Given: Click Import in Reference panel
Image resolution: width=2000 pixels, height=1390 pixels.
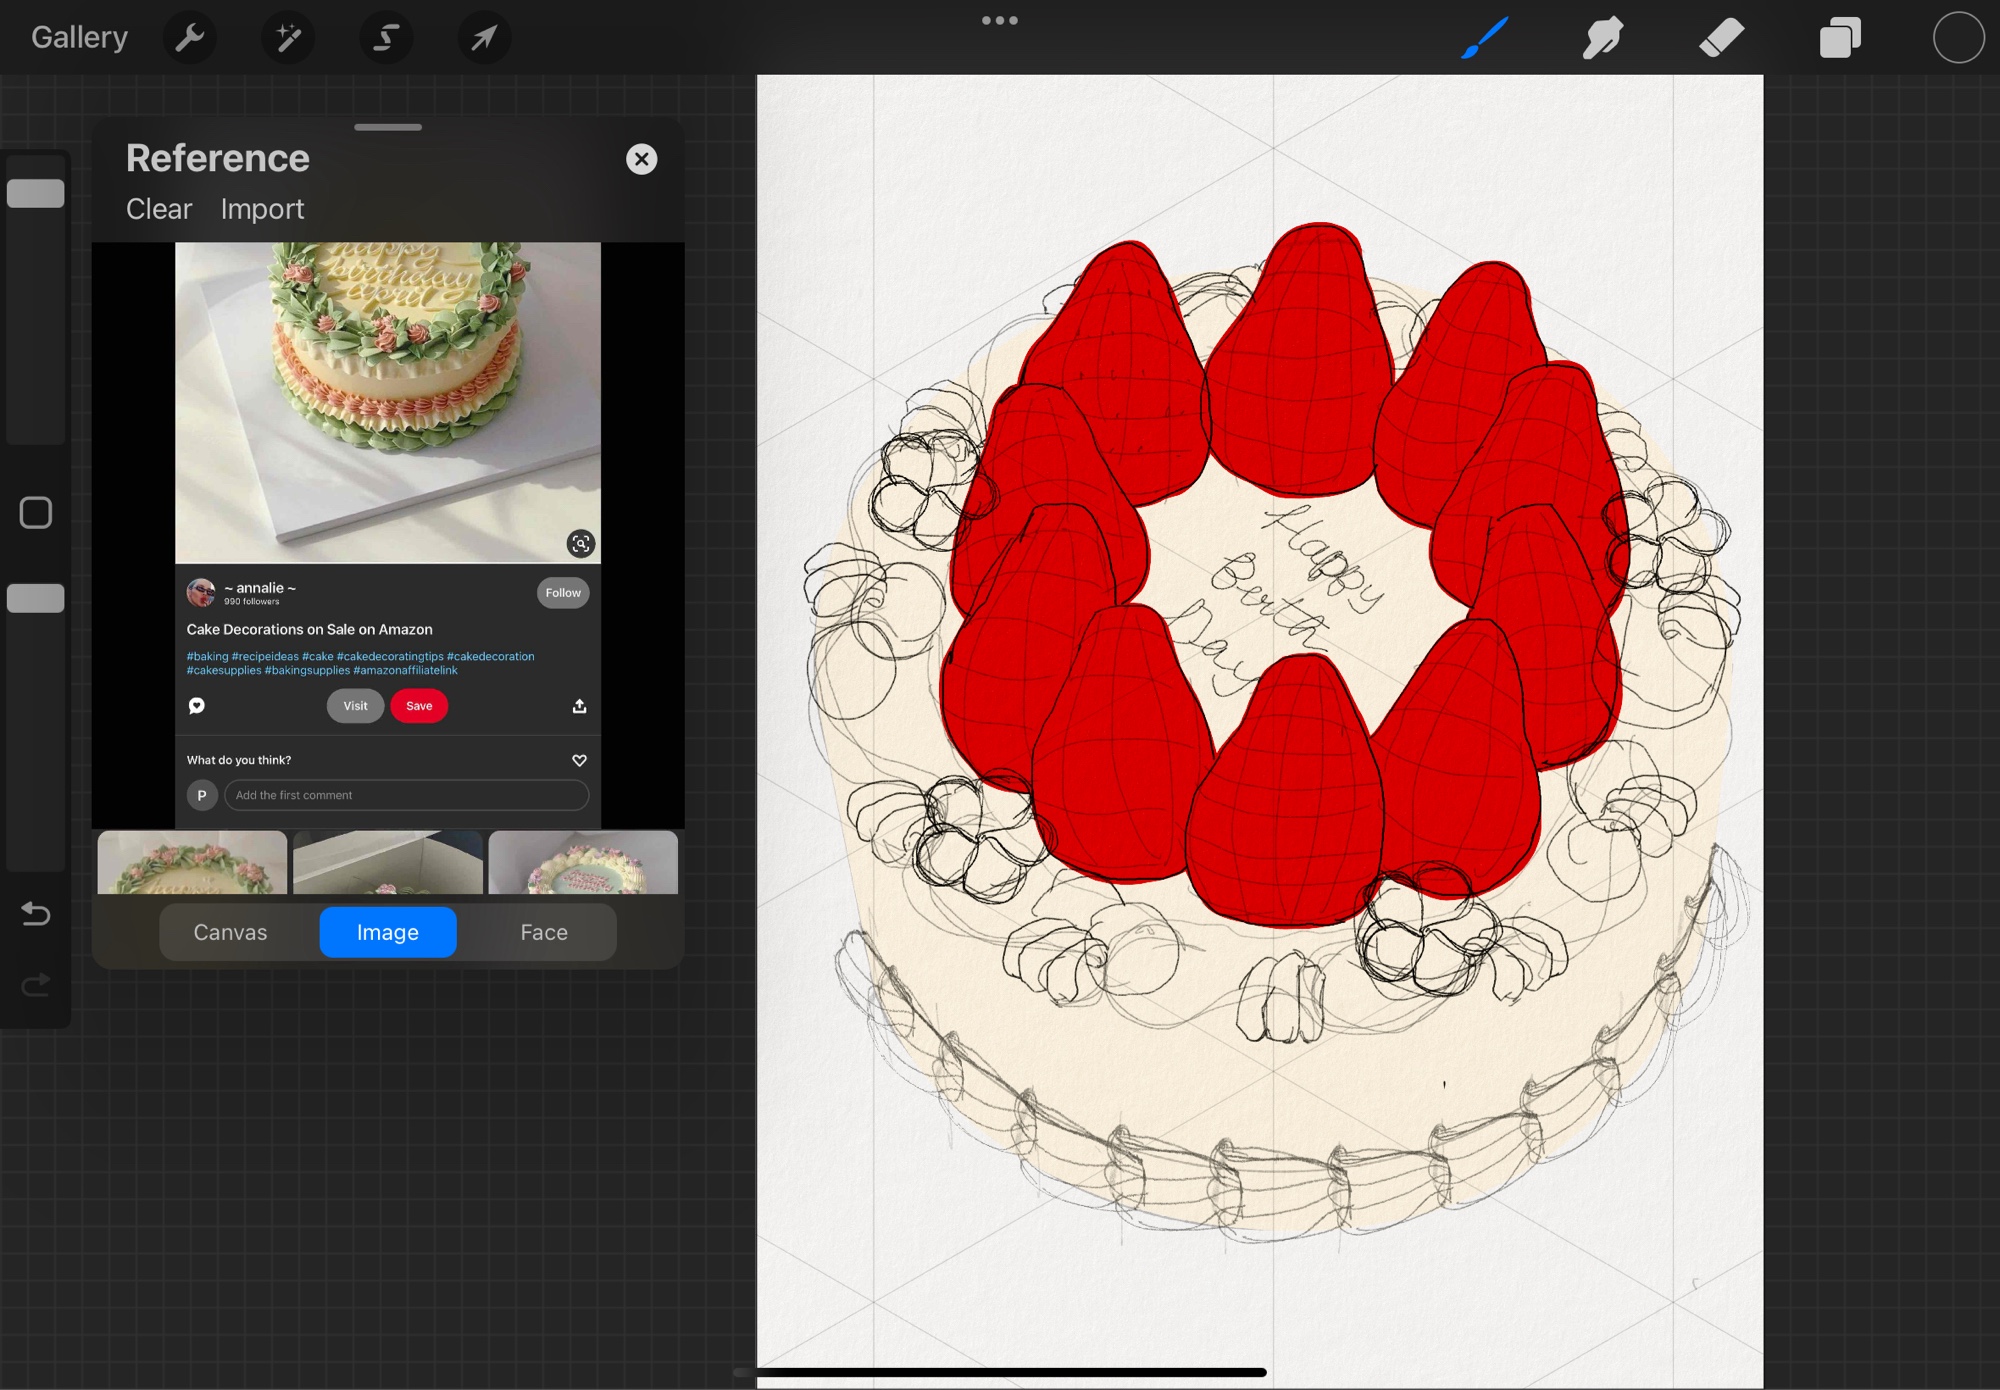Looking at the screenshot, I should click(x=262, y=209).
